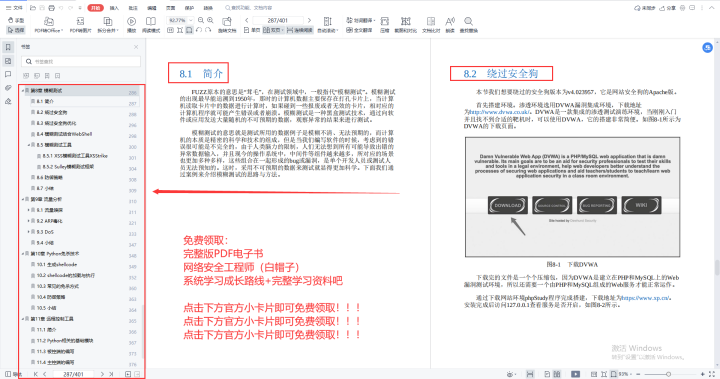Rotate the document (旋转文档) icon

pyautogui.click(x=227, y=25)
